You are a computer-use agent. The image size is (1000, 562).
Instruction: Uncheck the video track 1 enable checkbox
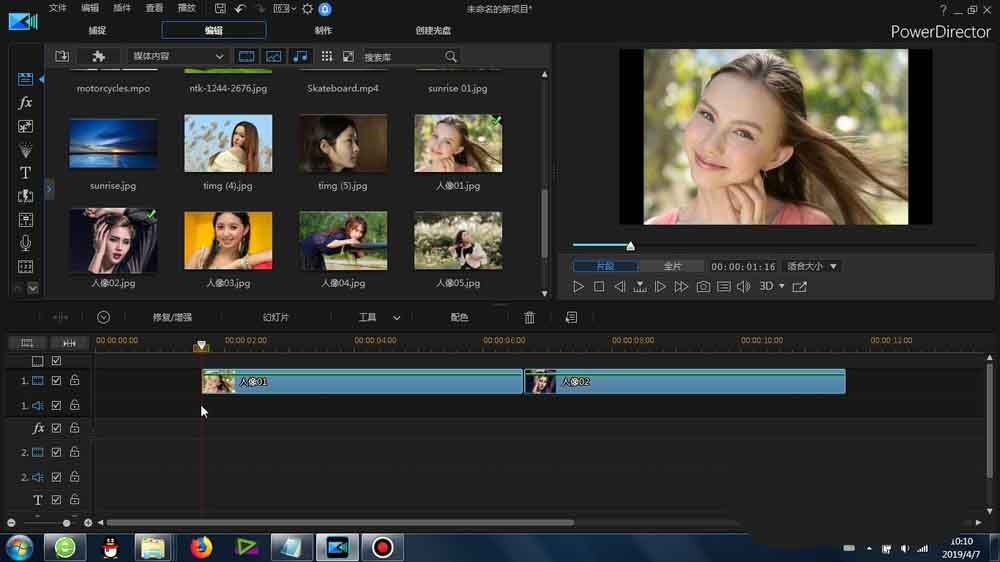pyautogui.click(x=57, y=381)
